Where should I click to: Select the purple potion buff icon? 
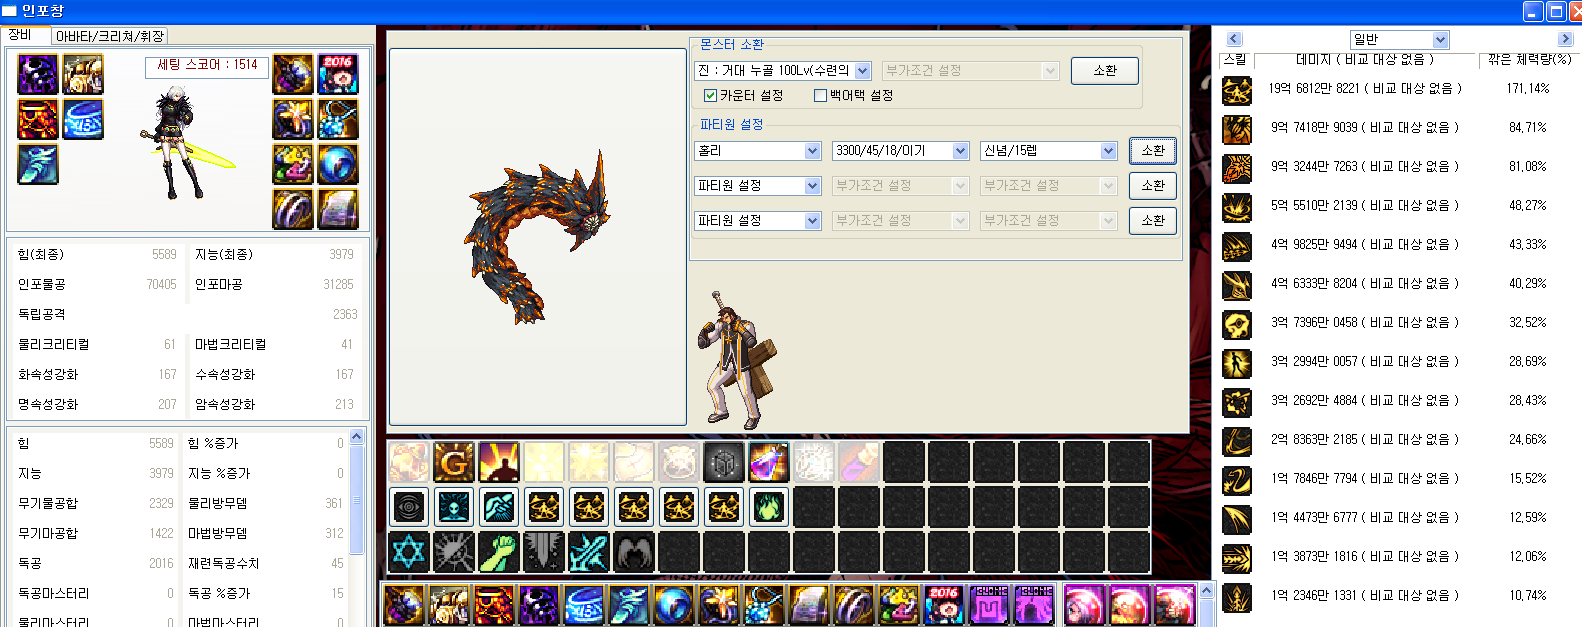[x=769, y=463]
